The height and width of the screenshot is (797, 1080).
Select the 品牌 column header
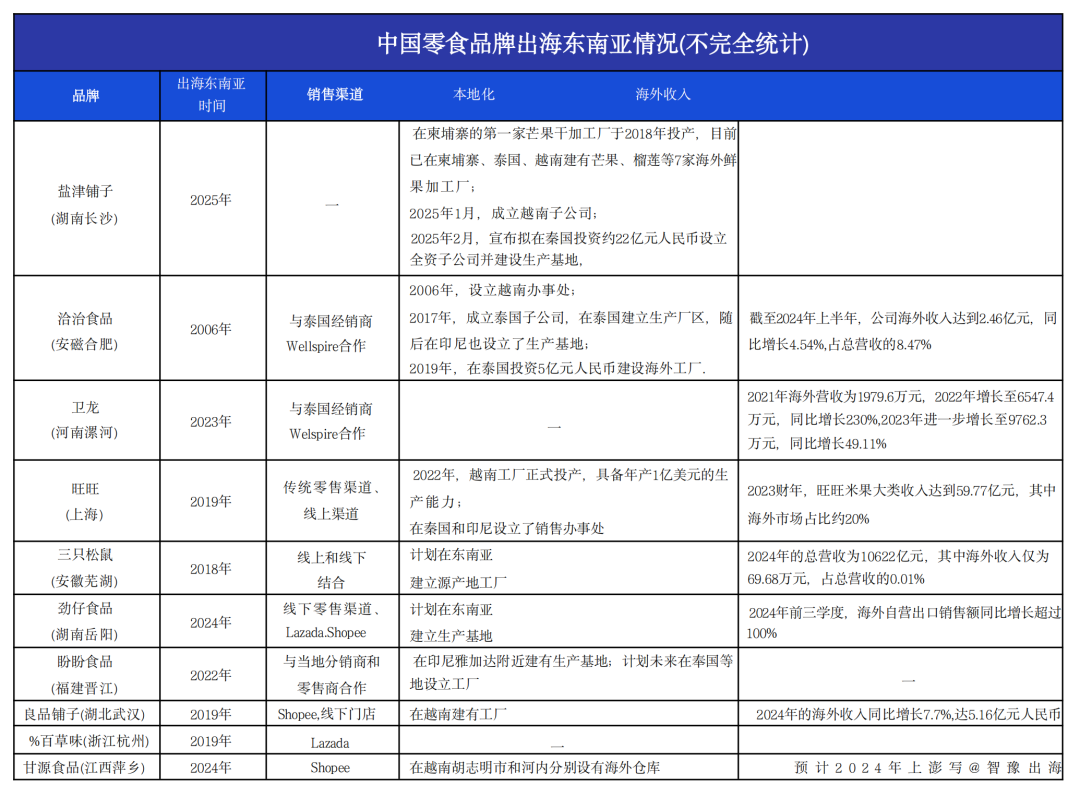pos(86,94)
